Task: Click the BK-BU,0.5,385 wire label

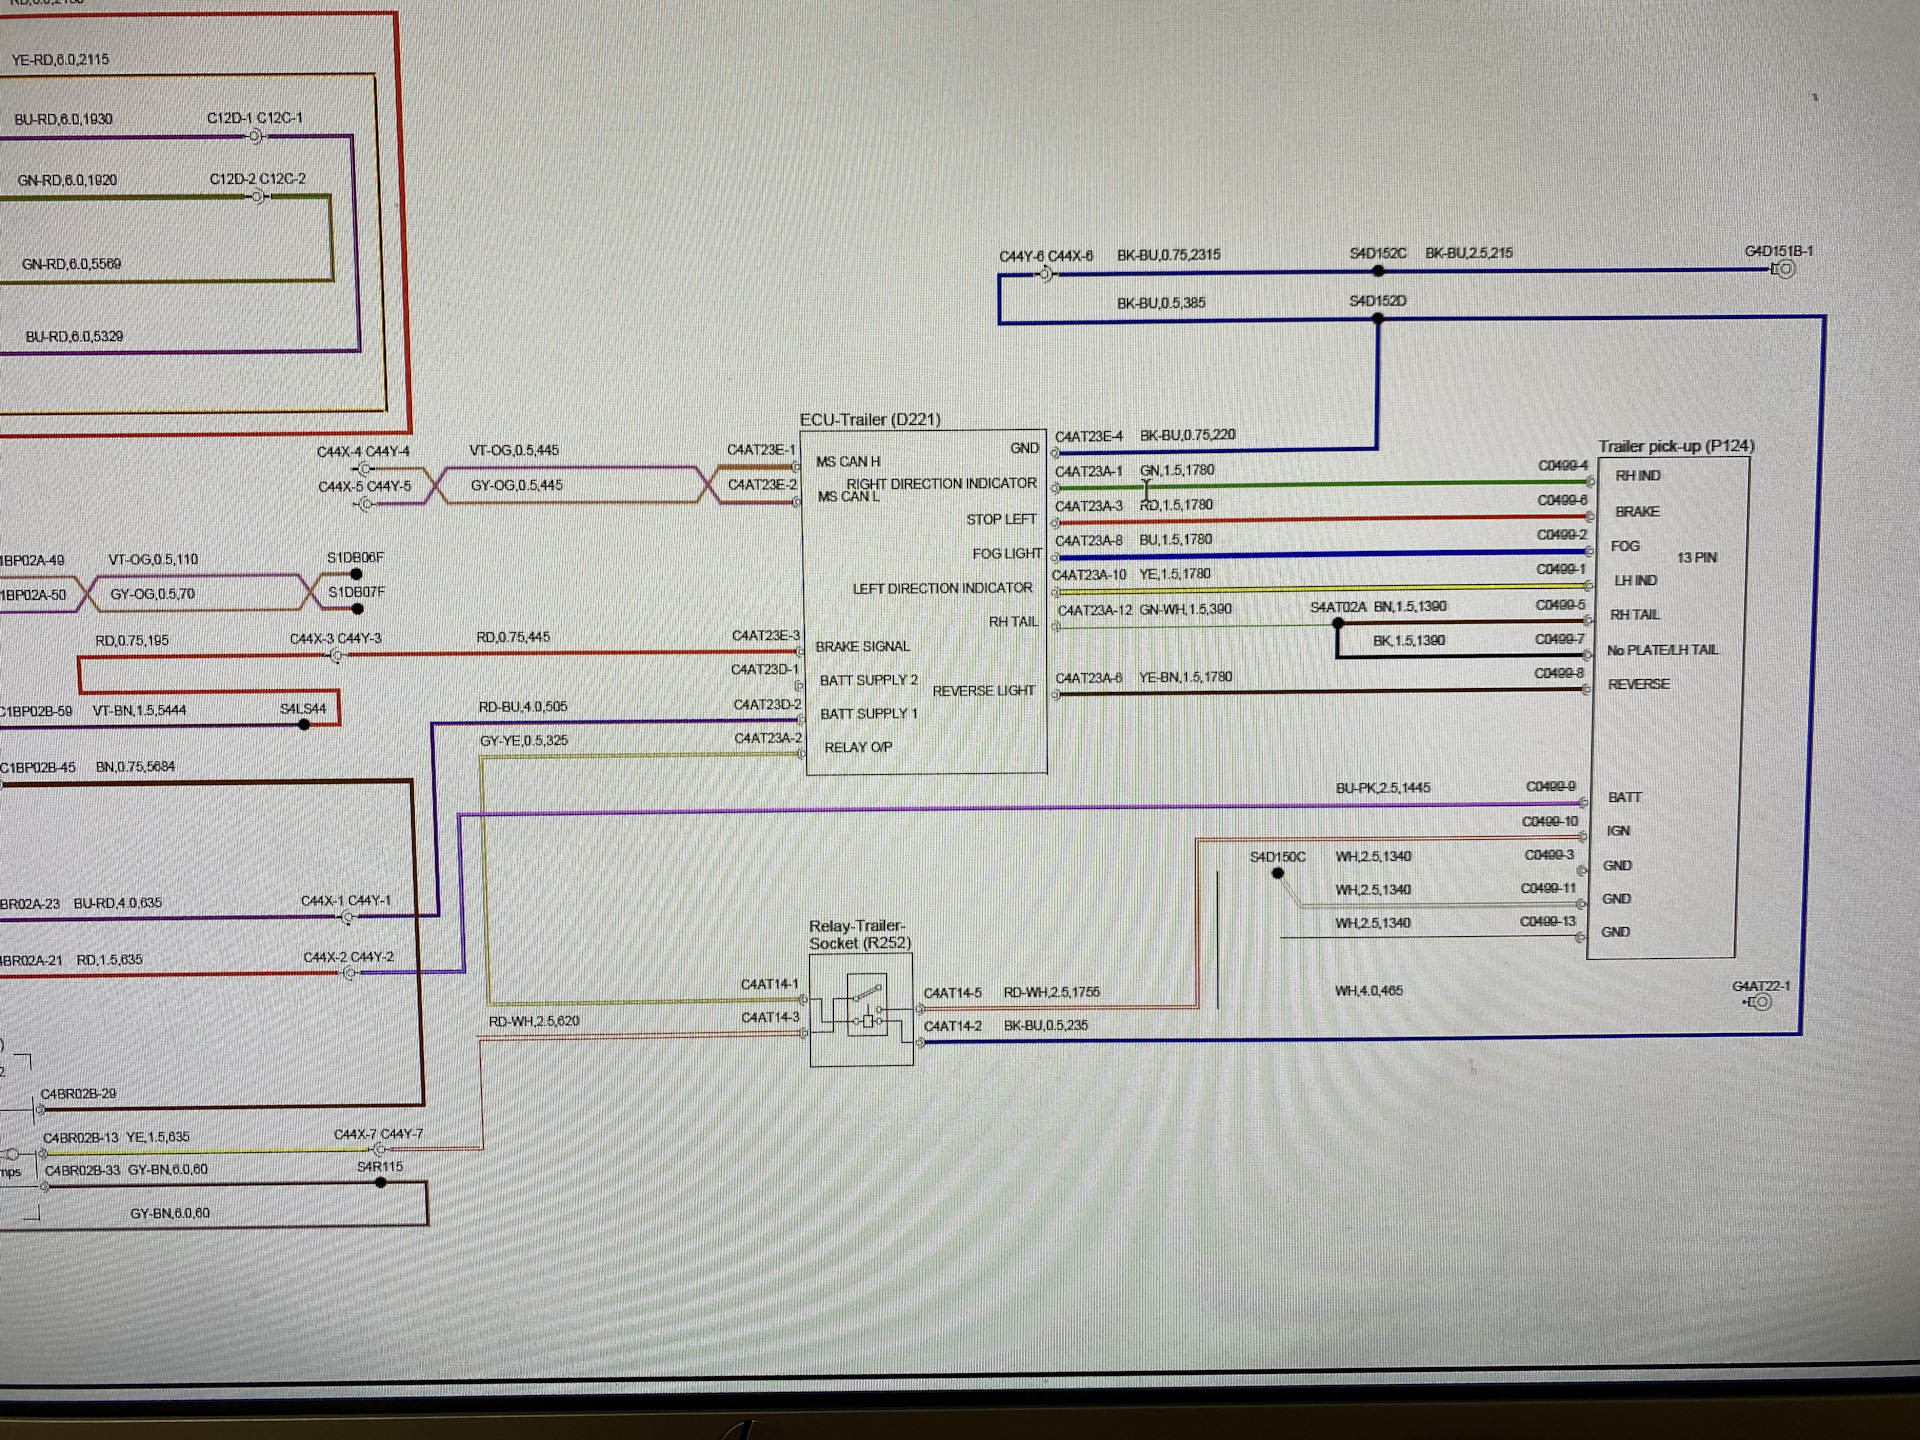Action: click(1161, 302)
